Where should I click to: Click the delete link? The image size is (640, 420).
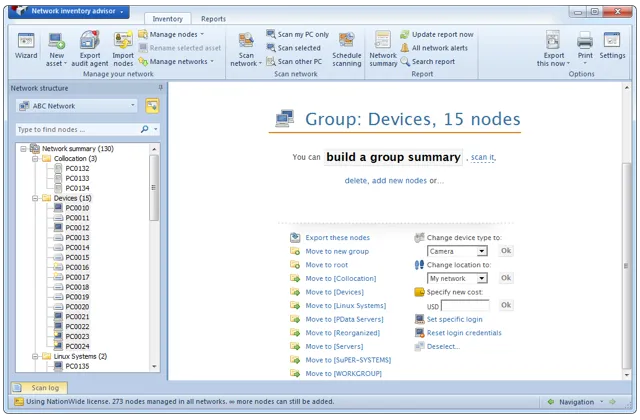356,180
